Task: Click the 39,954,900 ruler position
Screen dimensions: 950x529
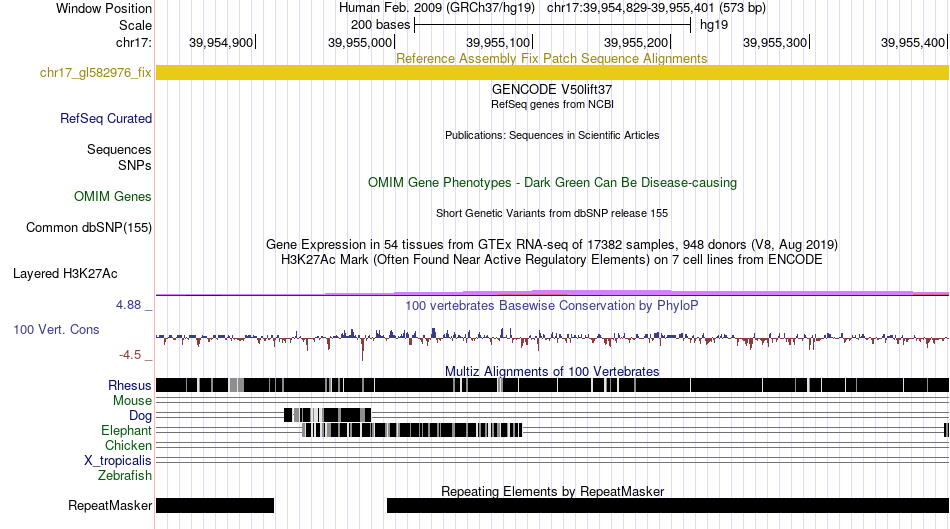Action: coord(221,42)
